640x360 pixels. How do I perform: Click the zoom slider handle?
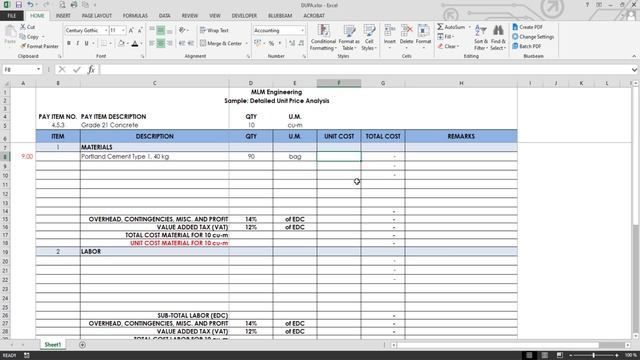point(593,355)
